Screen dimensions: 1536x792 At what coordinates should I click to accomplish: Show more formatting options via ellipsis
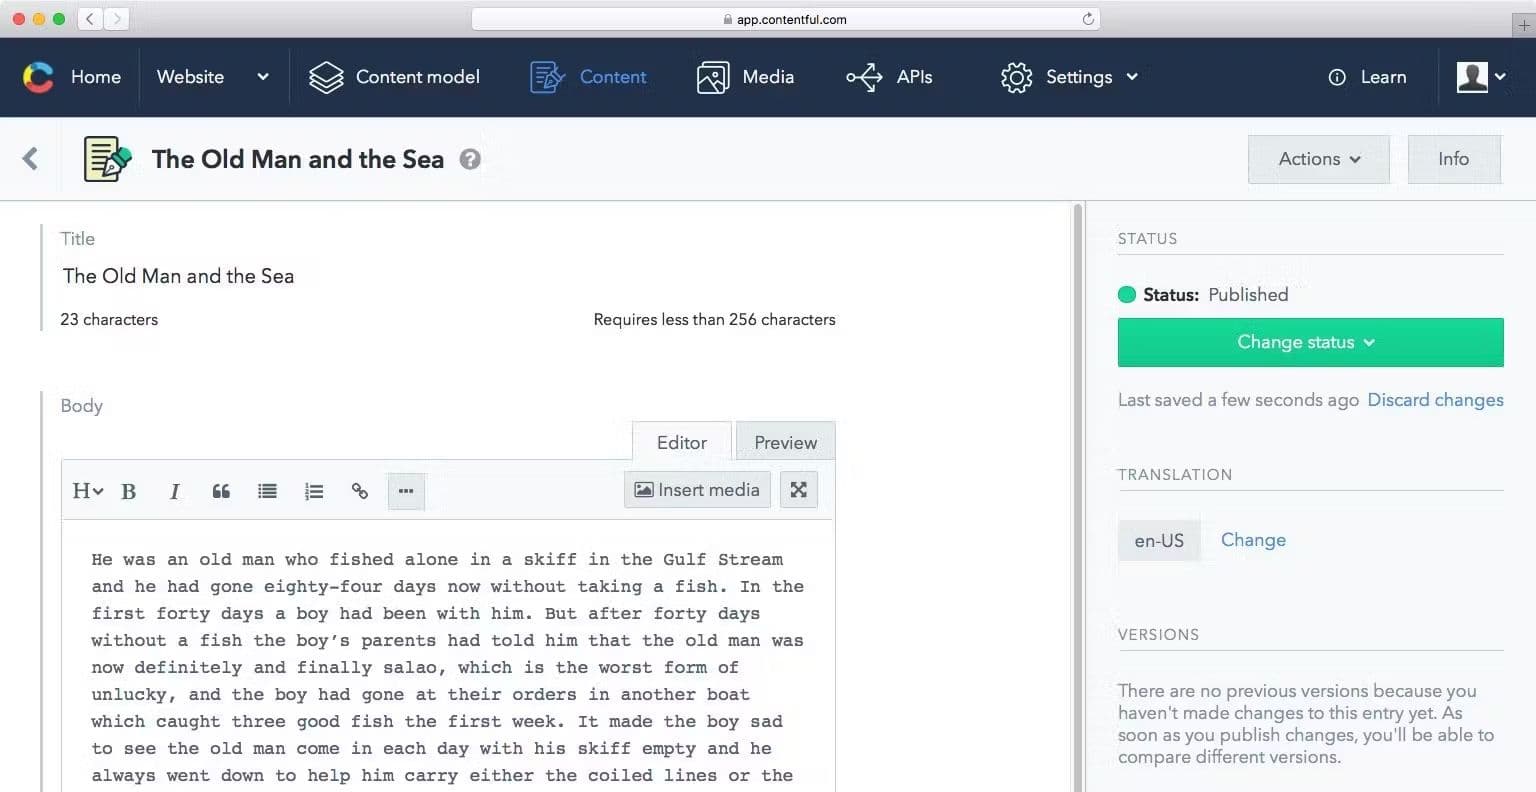(x=406, y=491)
